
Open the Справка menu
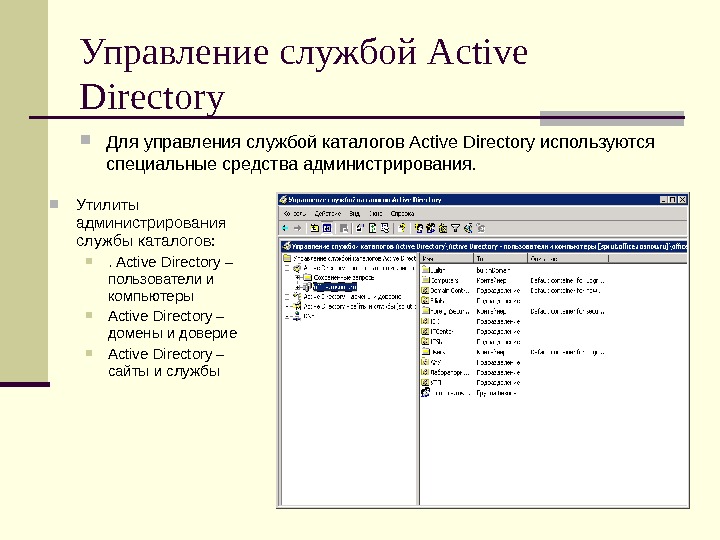point(402,214)
